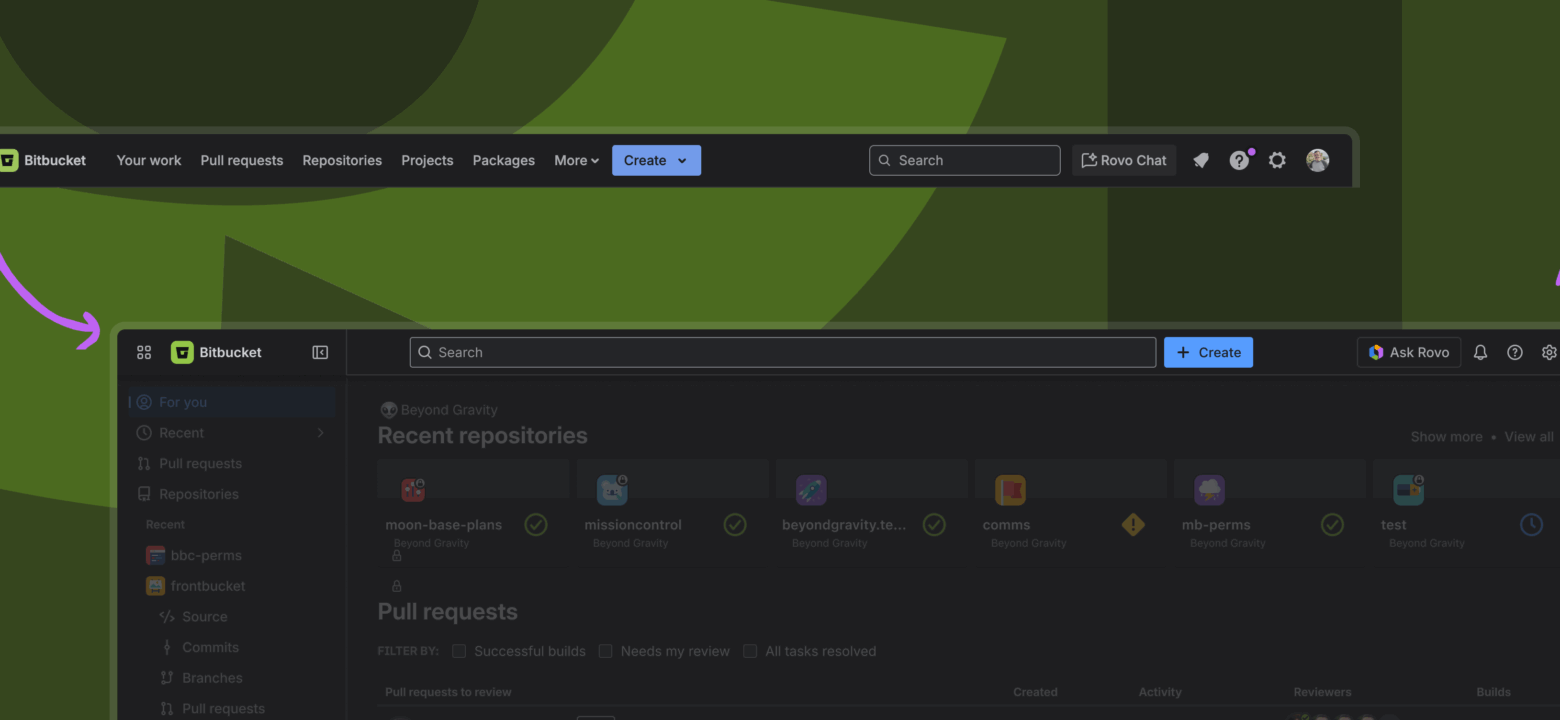This screenshot has width=1560, height=720.
Task: Toggle the All tasks resolved filter
Action: (x=749, y=650)
